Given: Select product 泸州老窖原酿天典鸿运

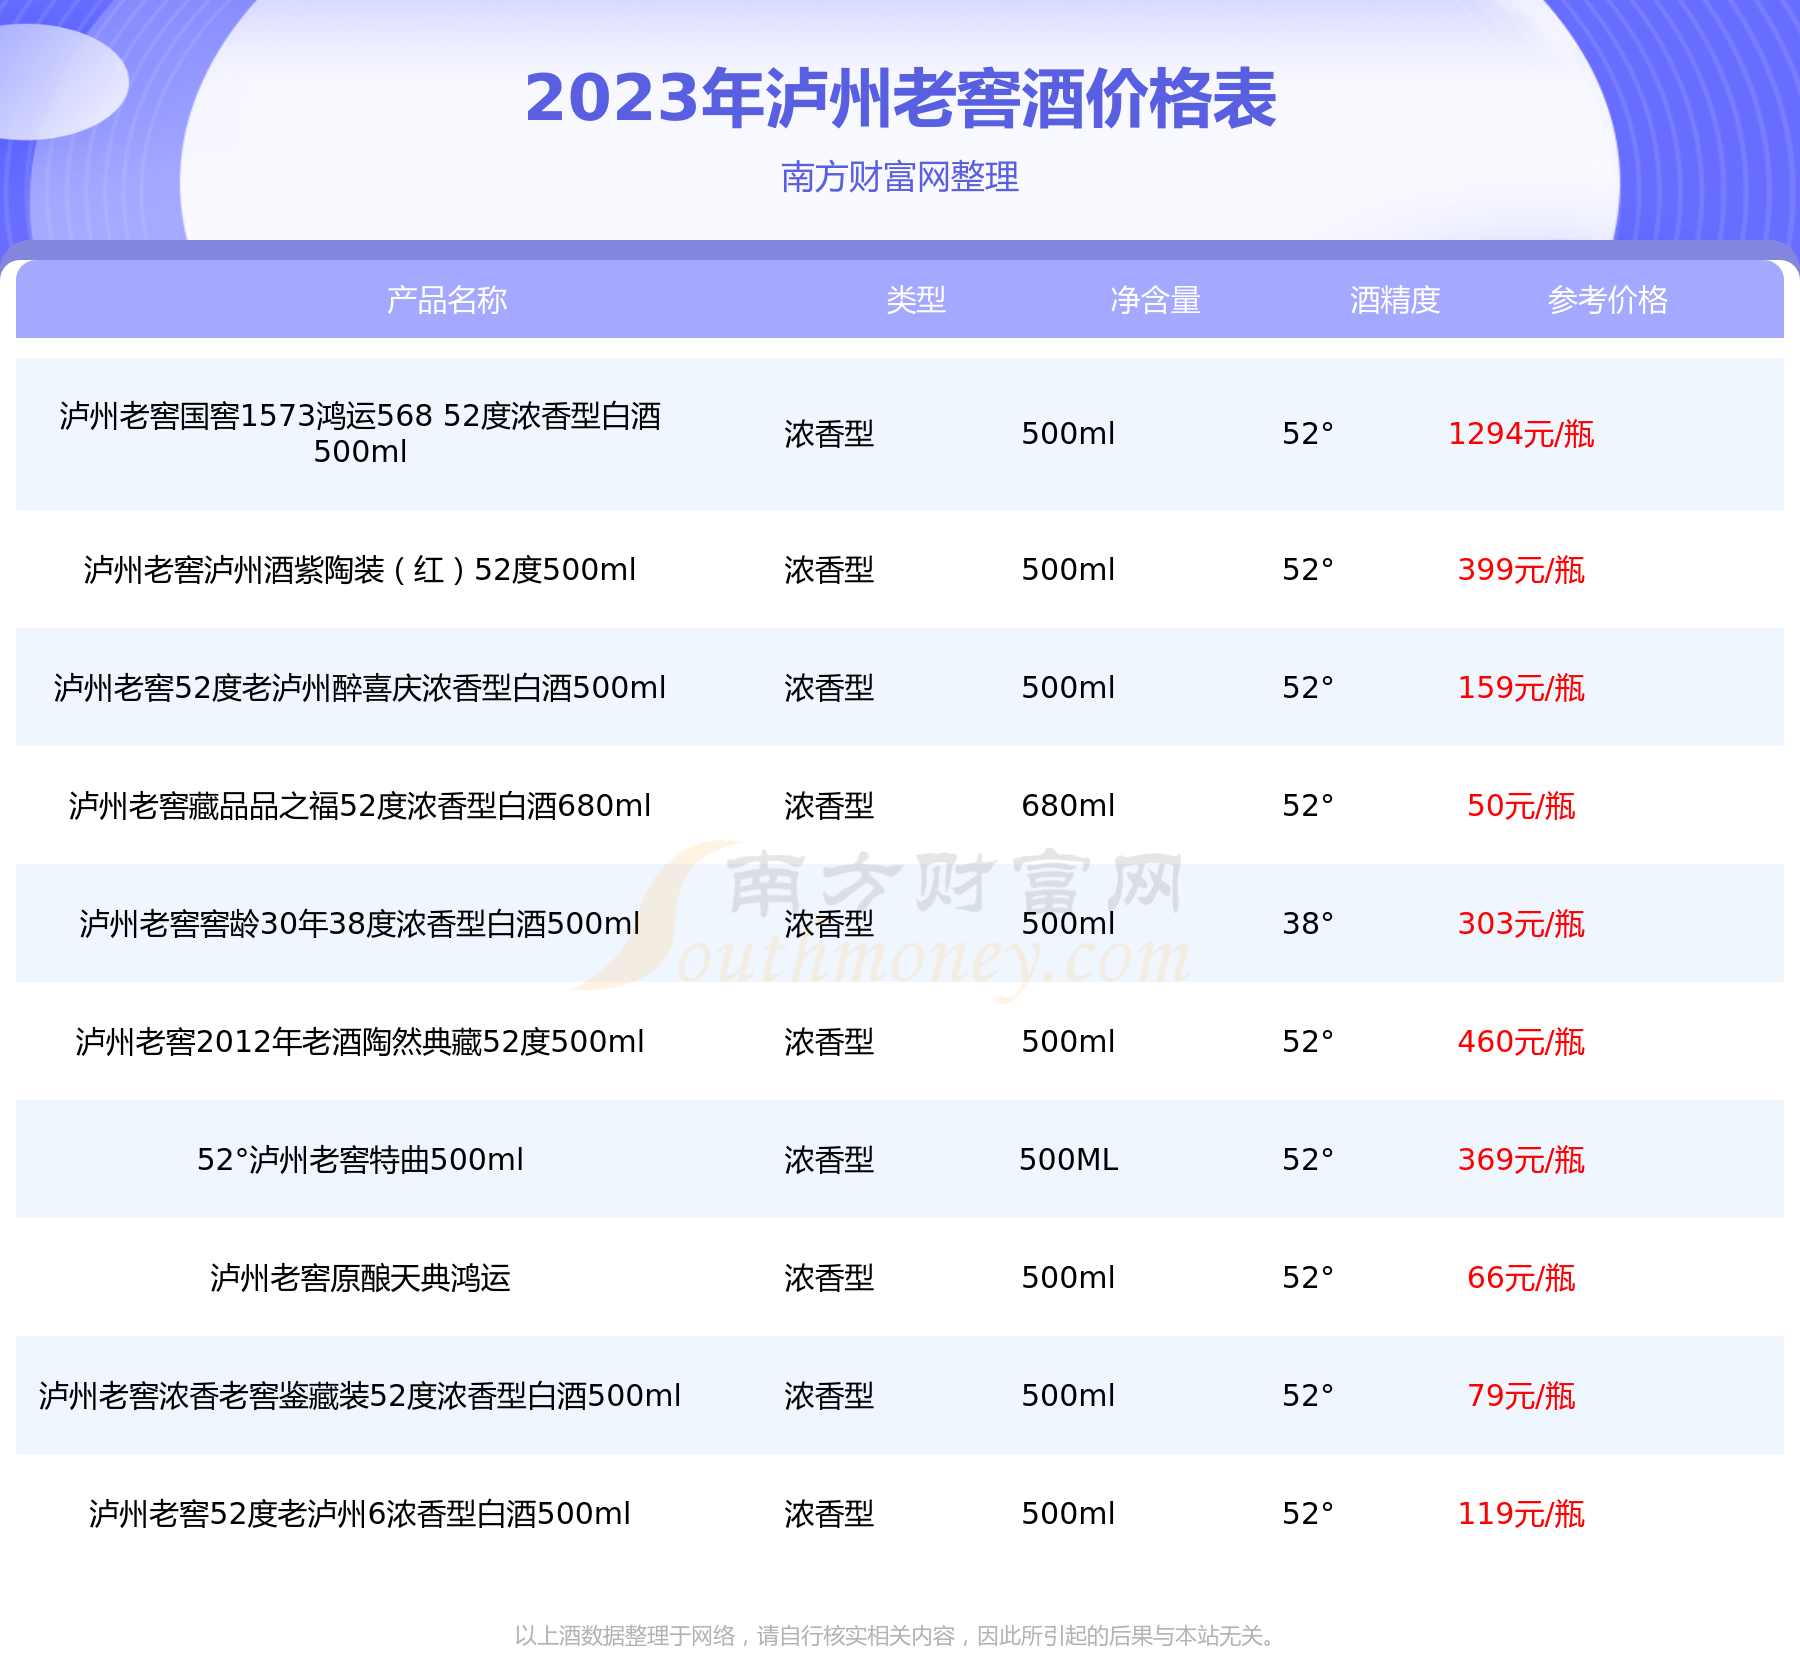Looking at the screenshot, I should [x=360, y=1278].
